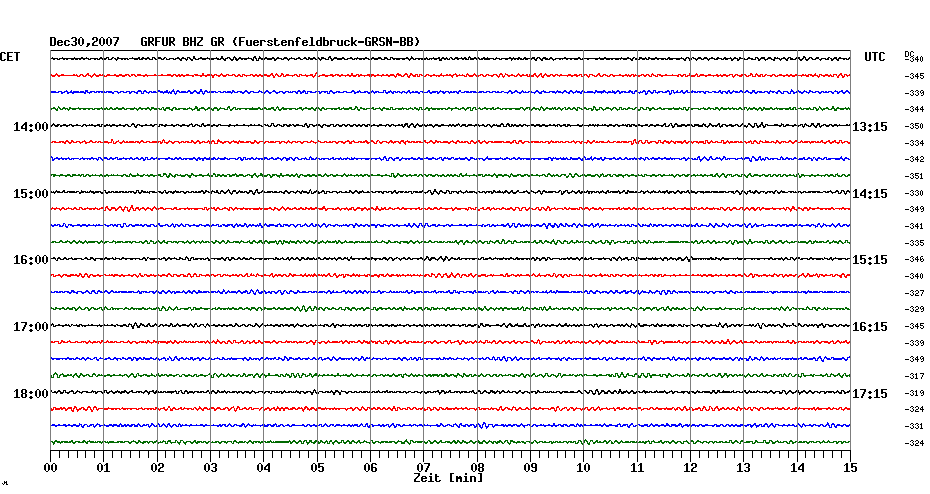This screenshot has width=930, height=494.
Task: Click the DC offset value "-344"
Action: [x=914, y=110]
